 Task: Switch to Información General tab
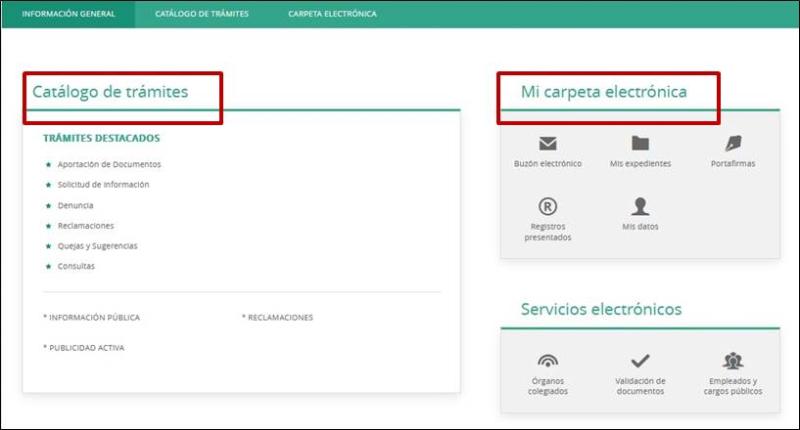[x=68, y=14]
